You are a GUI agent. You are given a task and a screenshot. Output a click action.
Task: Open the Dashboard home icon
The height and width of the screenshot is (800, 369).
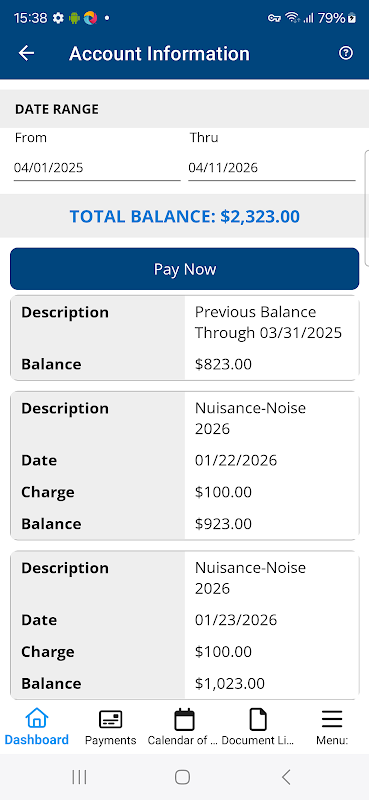(x=37, y=719)
